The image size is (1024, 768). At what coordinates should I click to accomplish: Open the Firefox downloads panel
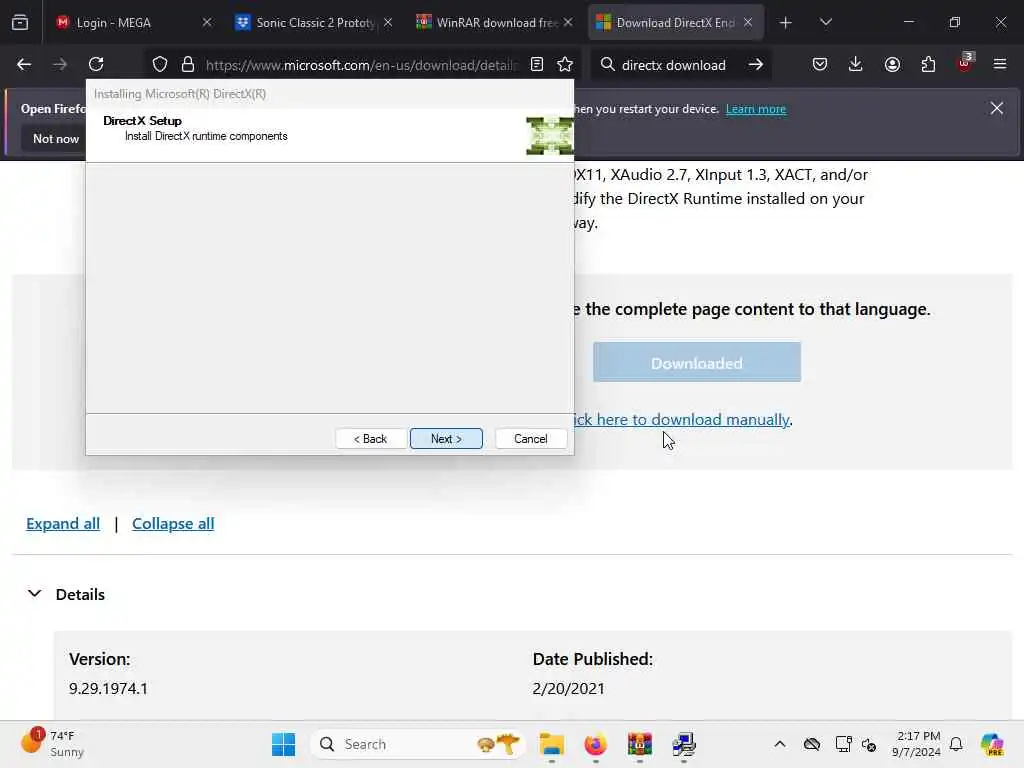(856, 64)
